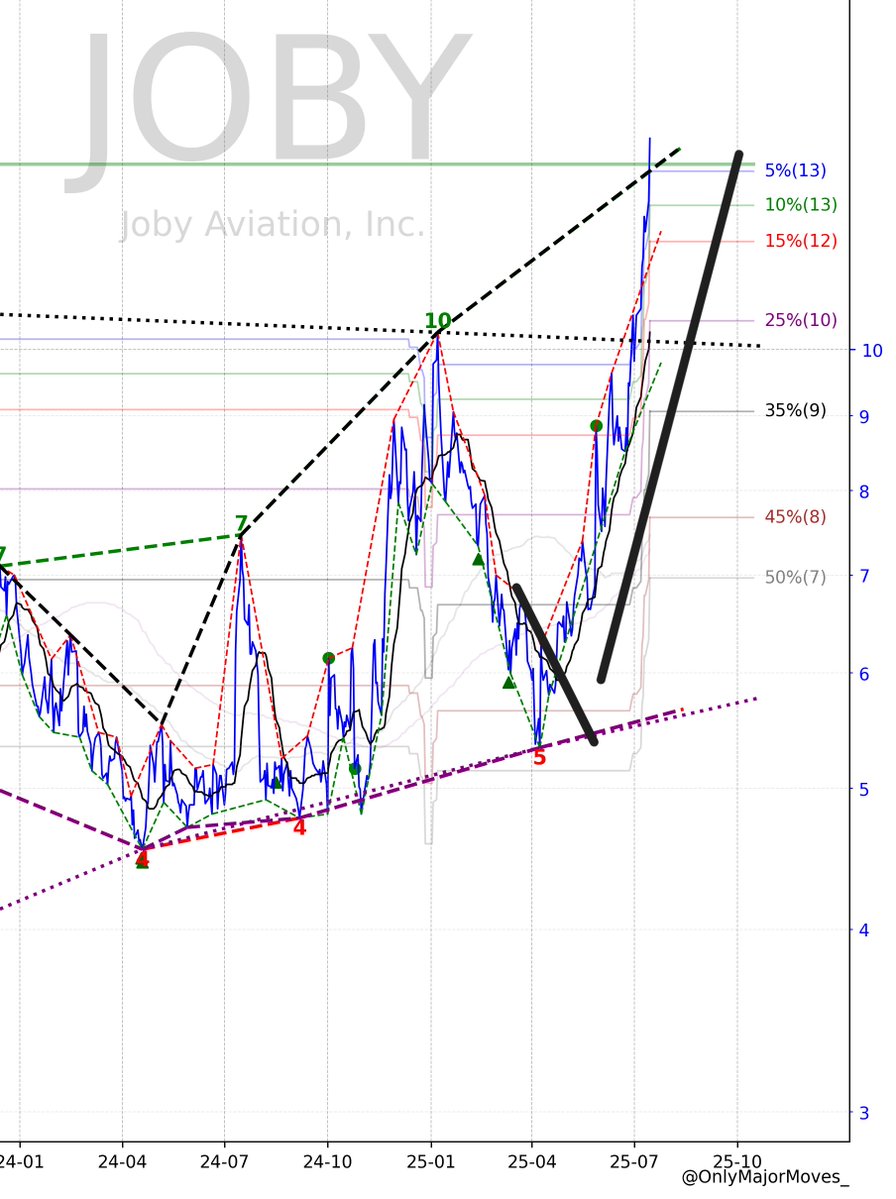896x1199 pixels.
Task: Click the 25-01 date axis label
Action: click(430, 1162)
